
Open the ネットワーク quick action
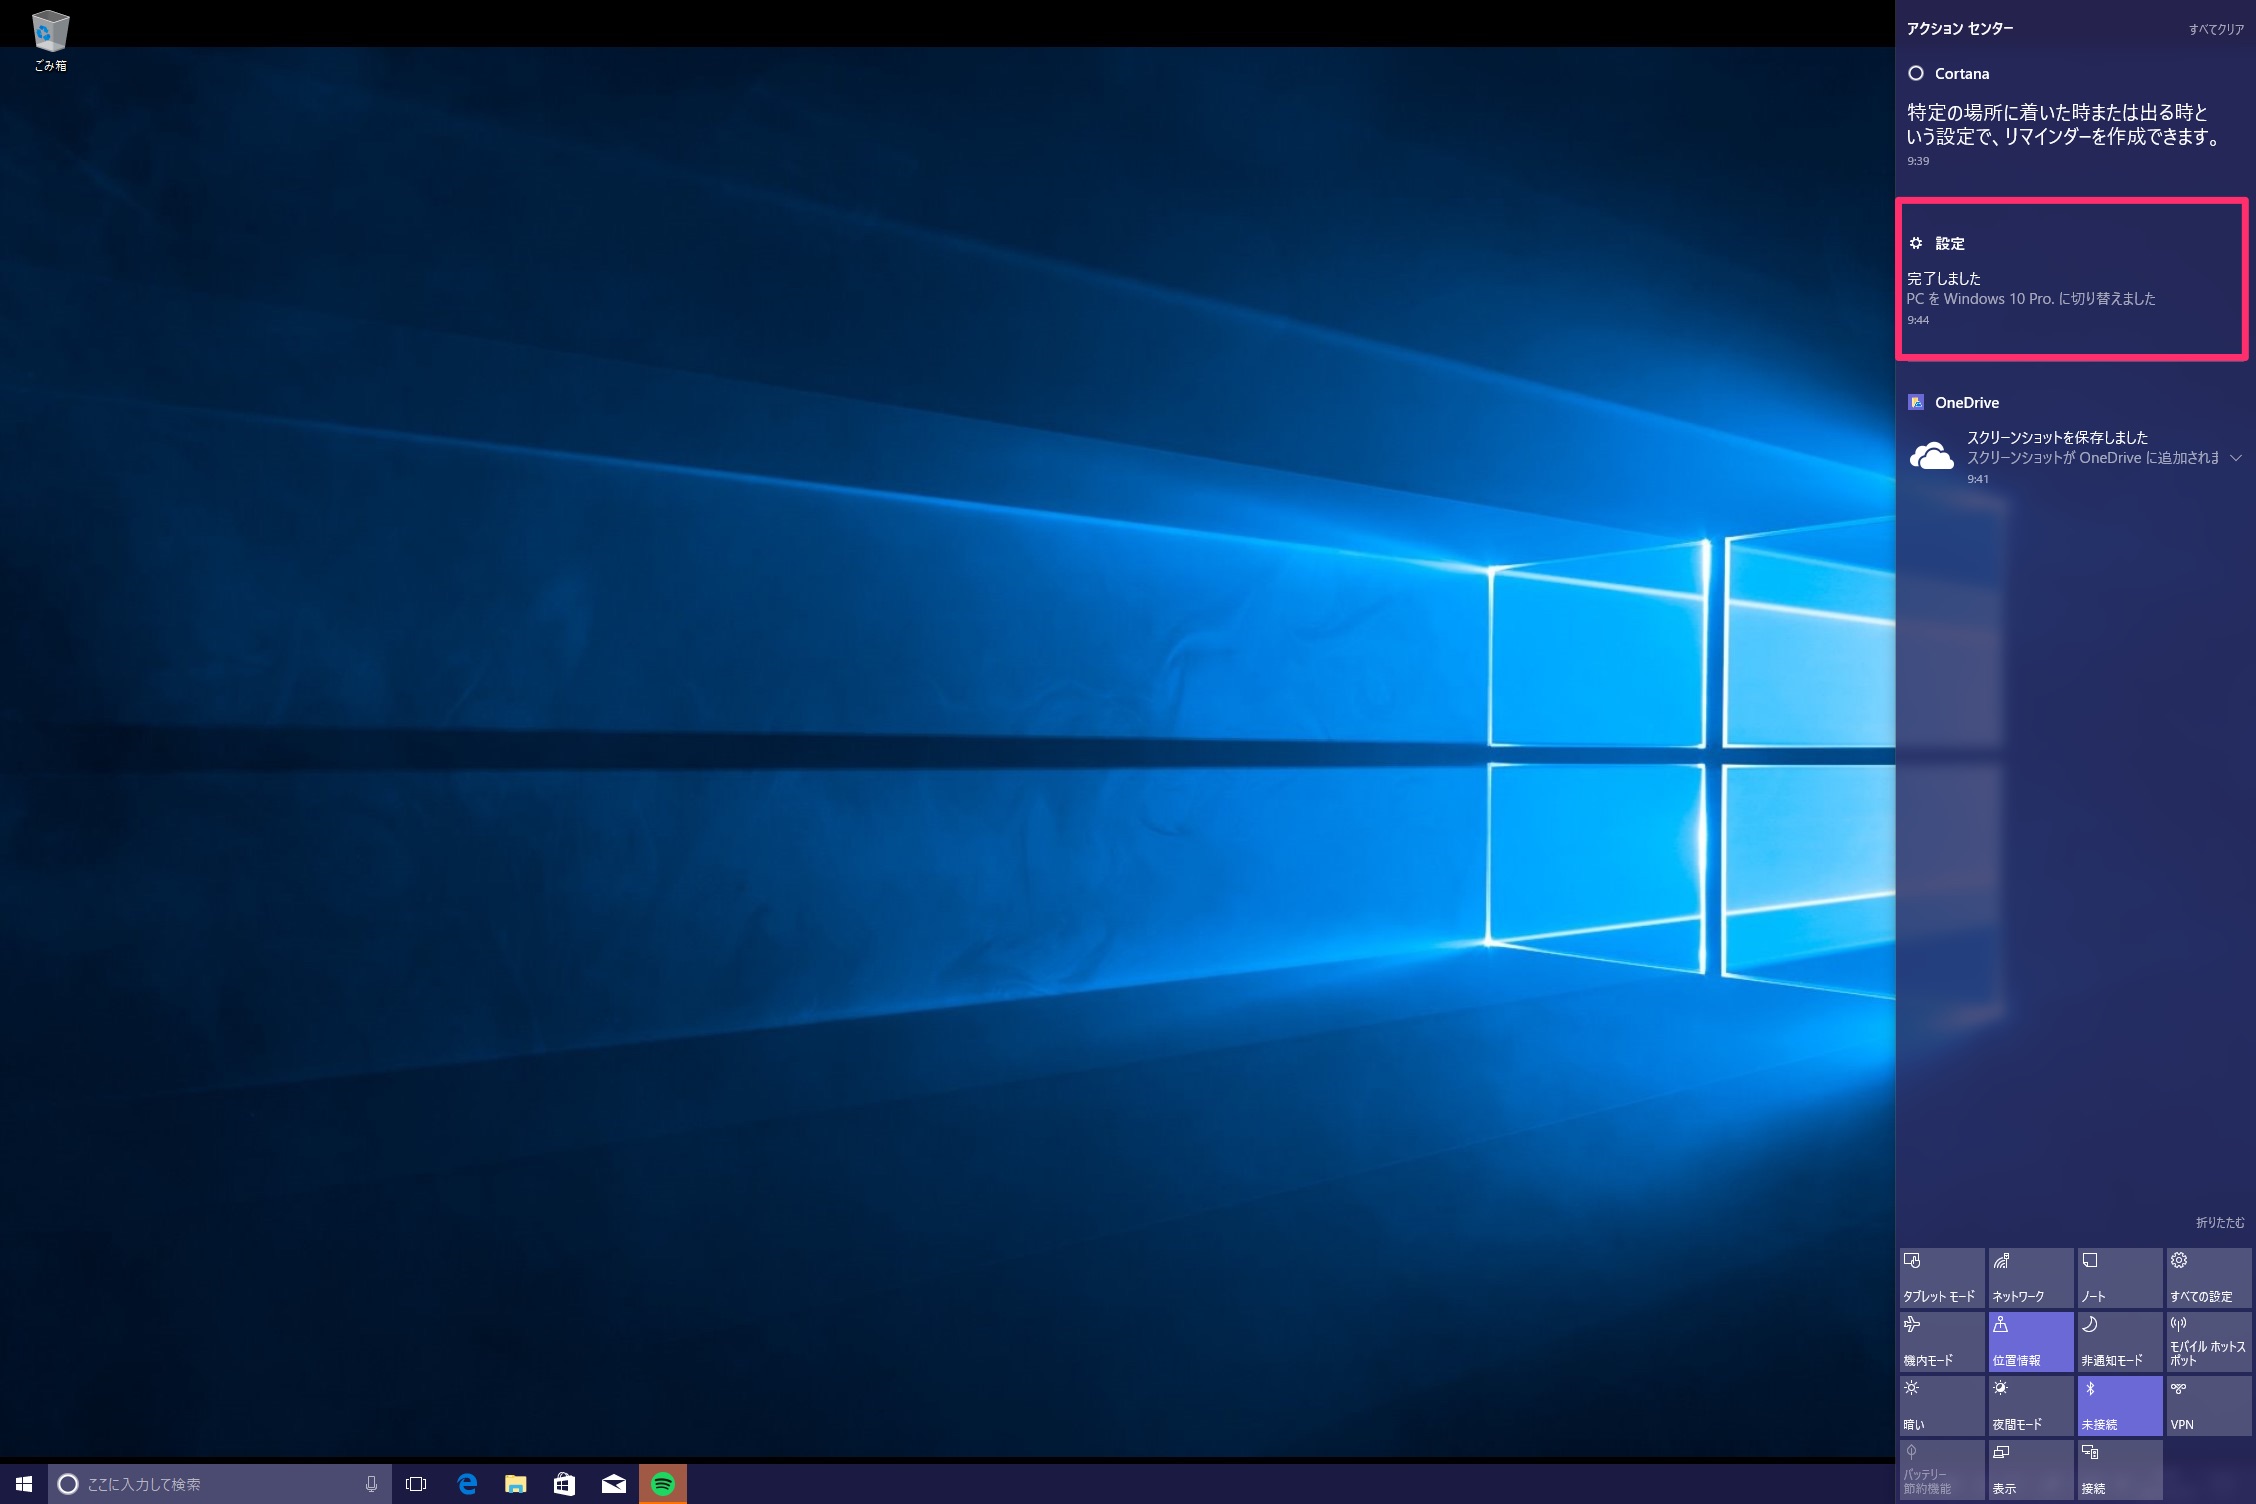point(2031,1277)
